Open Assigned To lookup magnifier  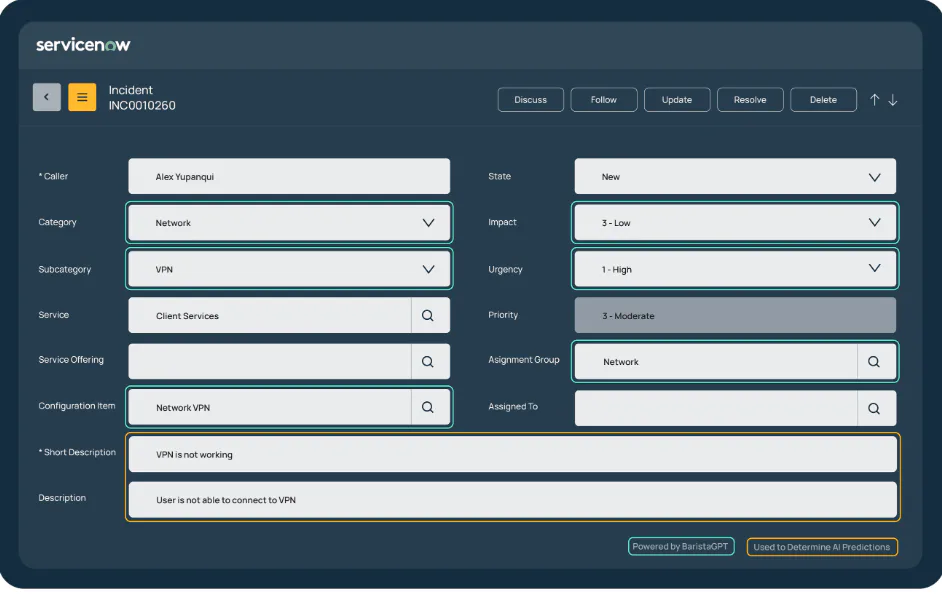[x=874, y=408]
